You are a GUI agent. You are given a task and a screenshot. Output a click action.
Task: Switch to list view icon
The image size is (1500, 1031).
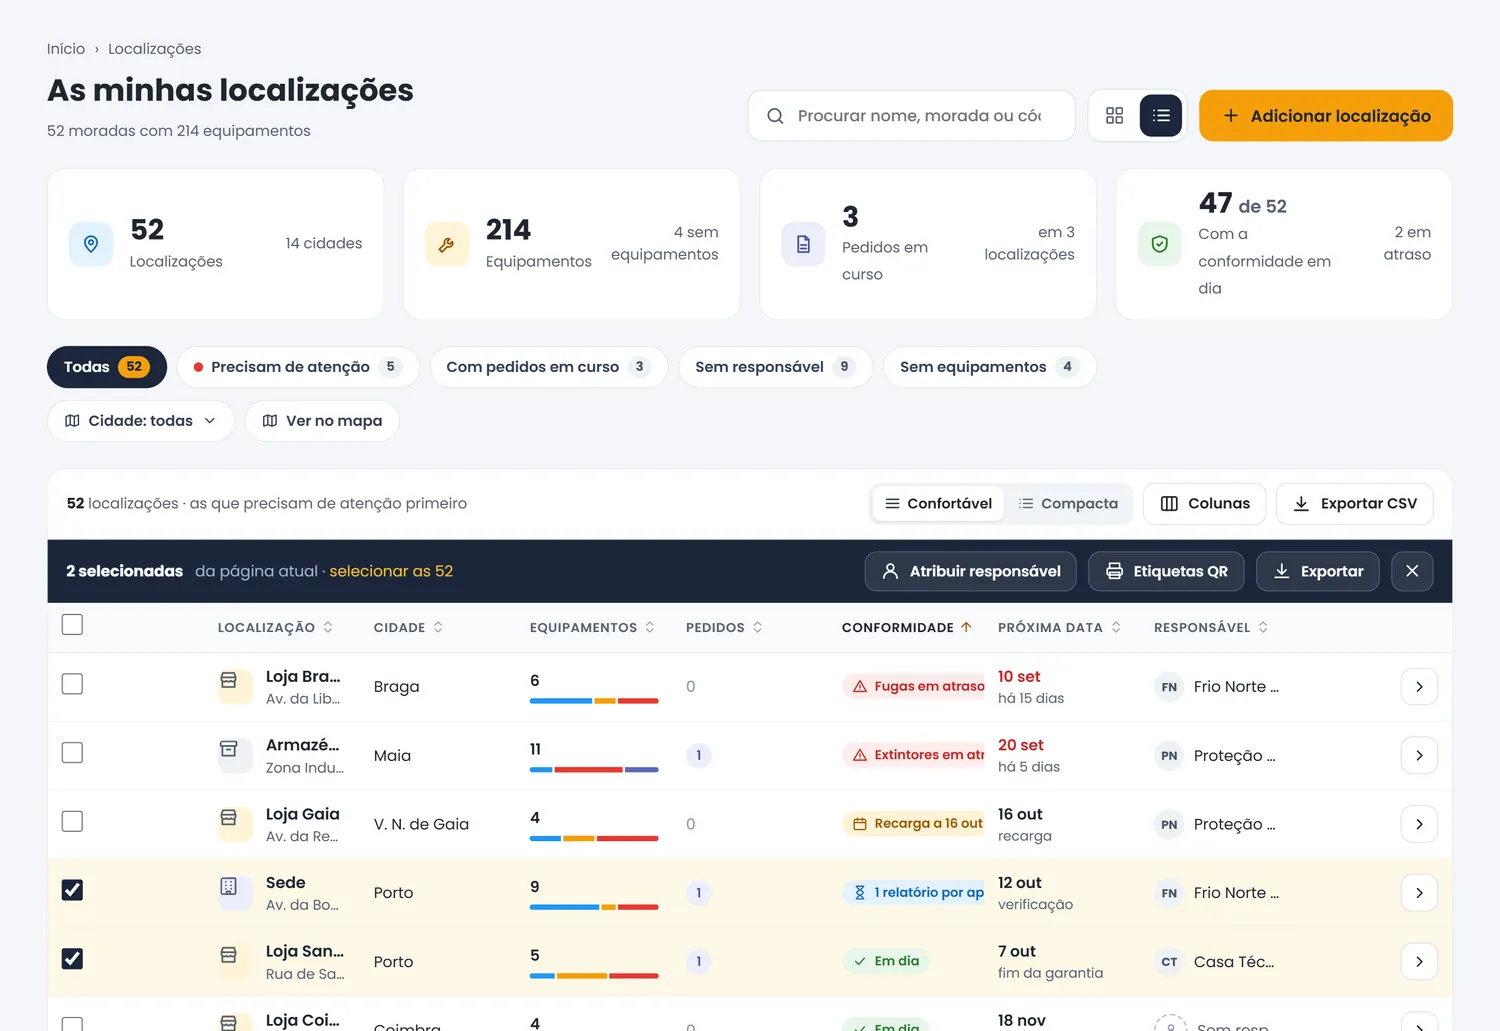[1161, 116]
